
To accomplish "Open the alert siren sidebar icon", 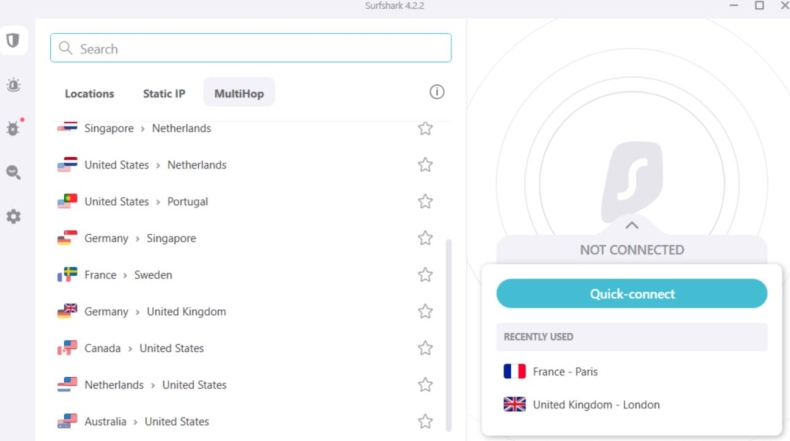I will [13, 85].
